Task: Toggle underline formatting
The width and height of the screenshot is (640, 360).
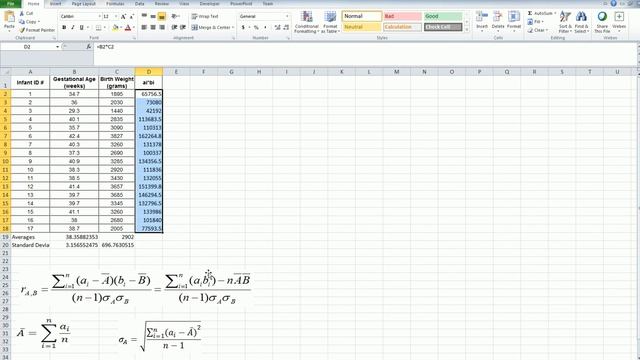Action: [81, 27]
